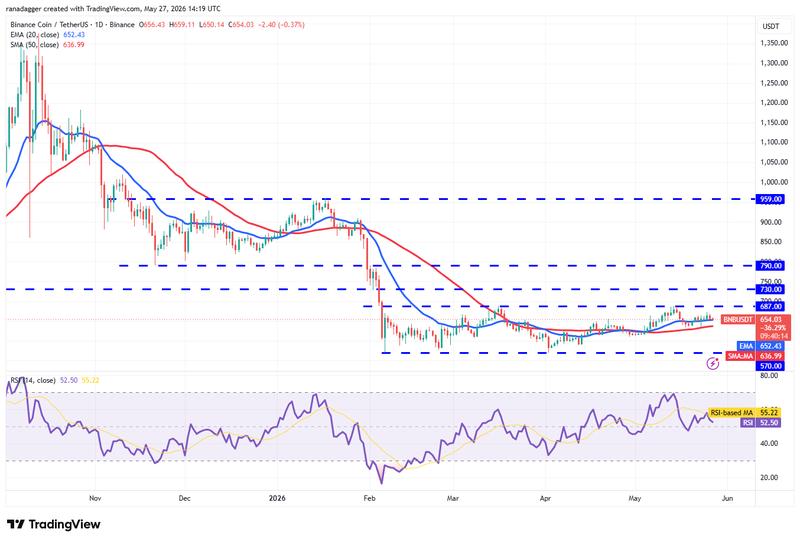Click the TradingView logo at bottom
This screenshot has height=542, width=800.
click(54, 524)
